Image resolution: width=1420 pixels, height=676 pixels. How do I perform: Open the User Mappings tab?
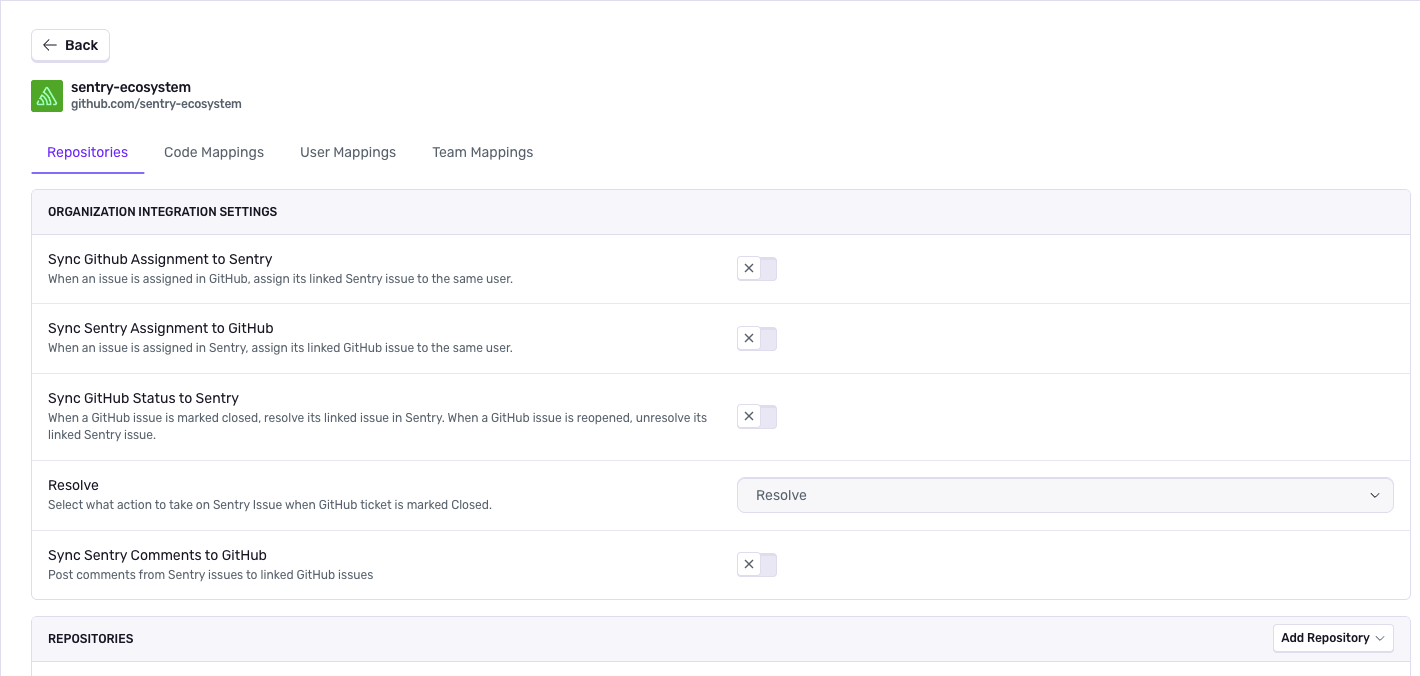(x=348, y=152)
